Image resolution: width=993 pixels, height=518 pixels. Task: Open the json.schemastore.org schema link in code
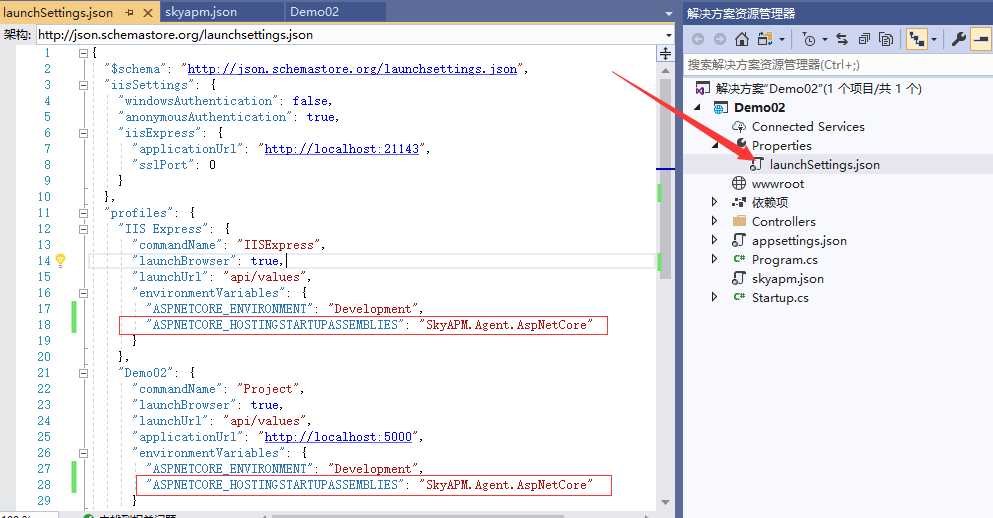tap(352, 69)
